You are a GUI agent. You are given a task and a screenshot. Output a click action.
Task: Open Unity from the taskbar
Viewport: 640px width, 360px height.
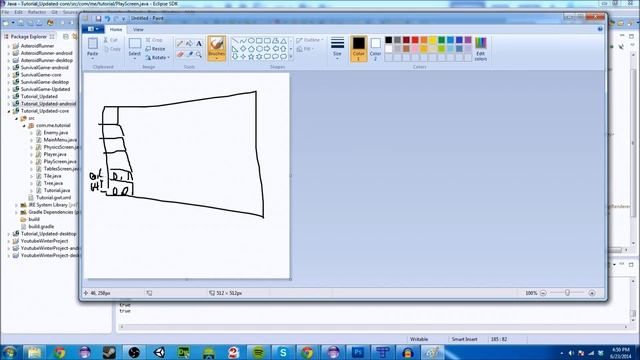(x=159, y=352)
